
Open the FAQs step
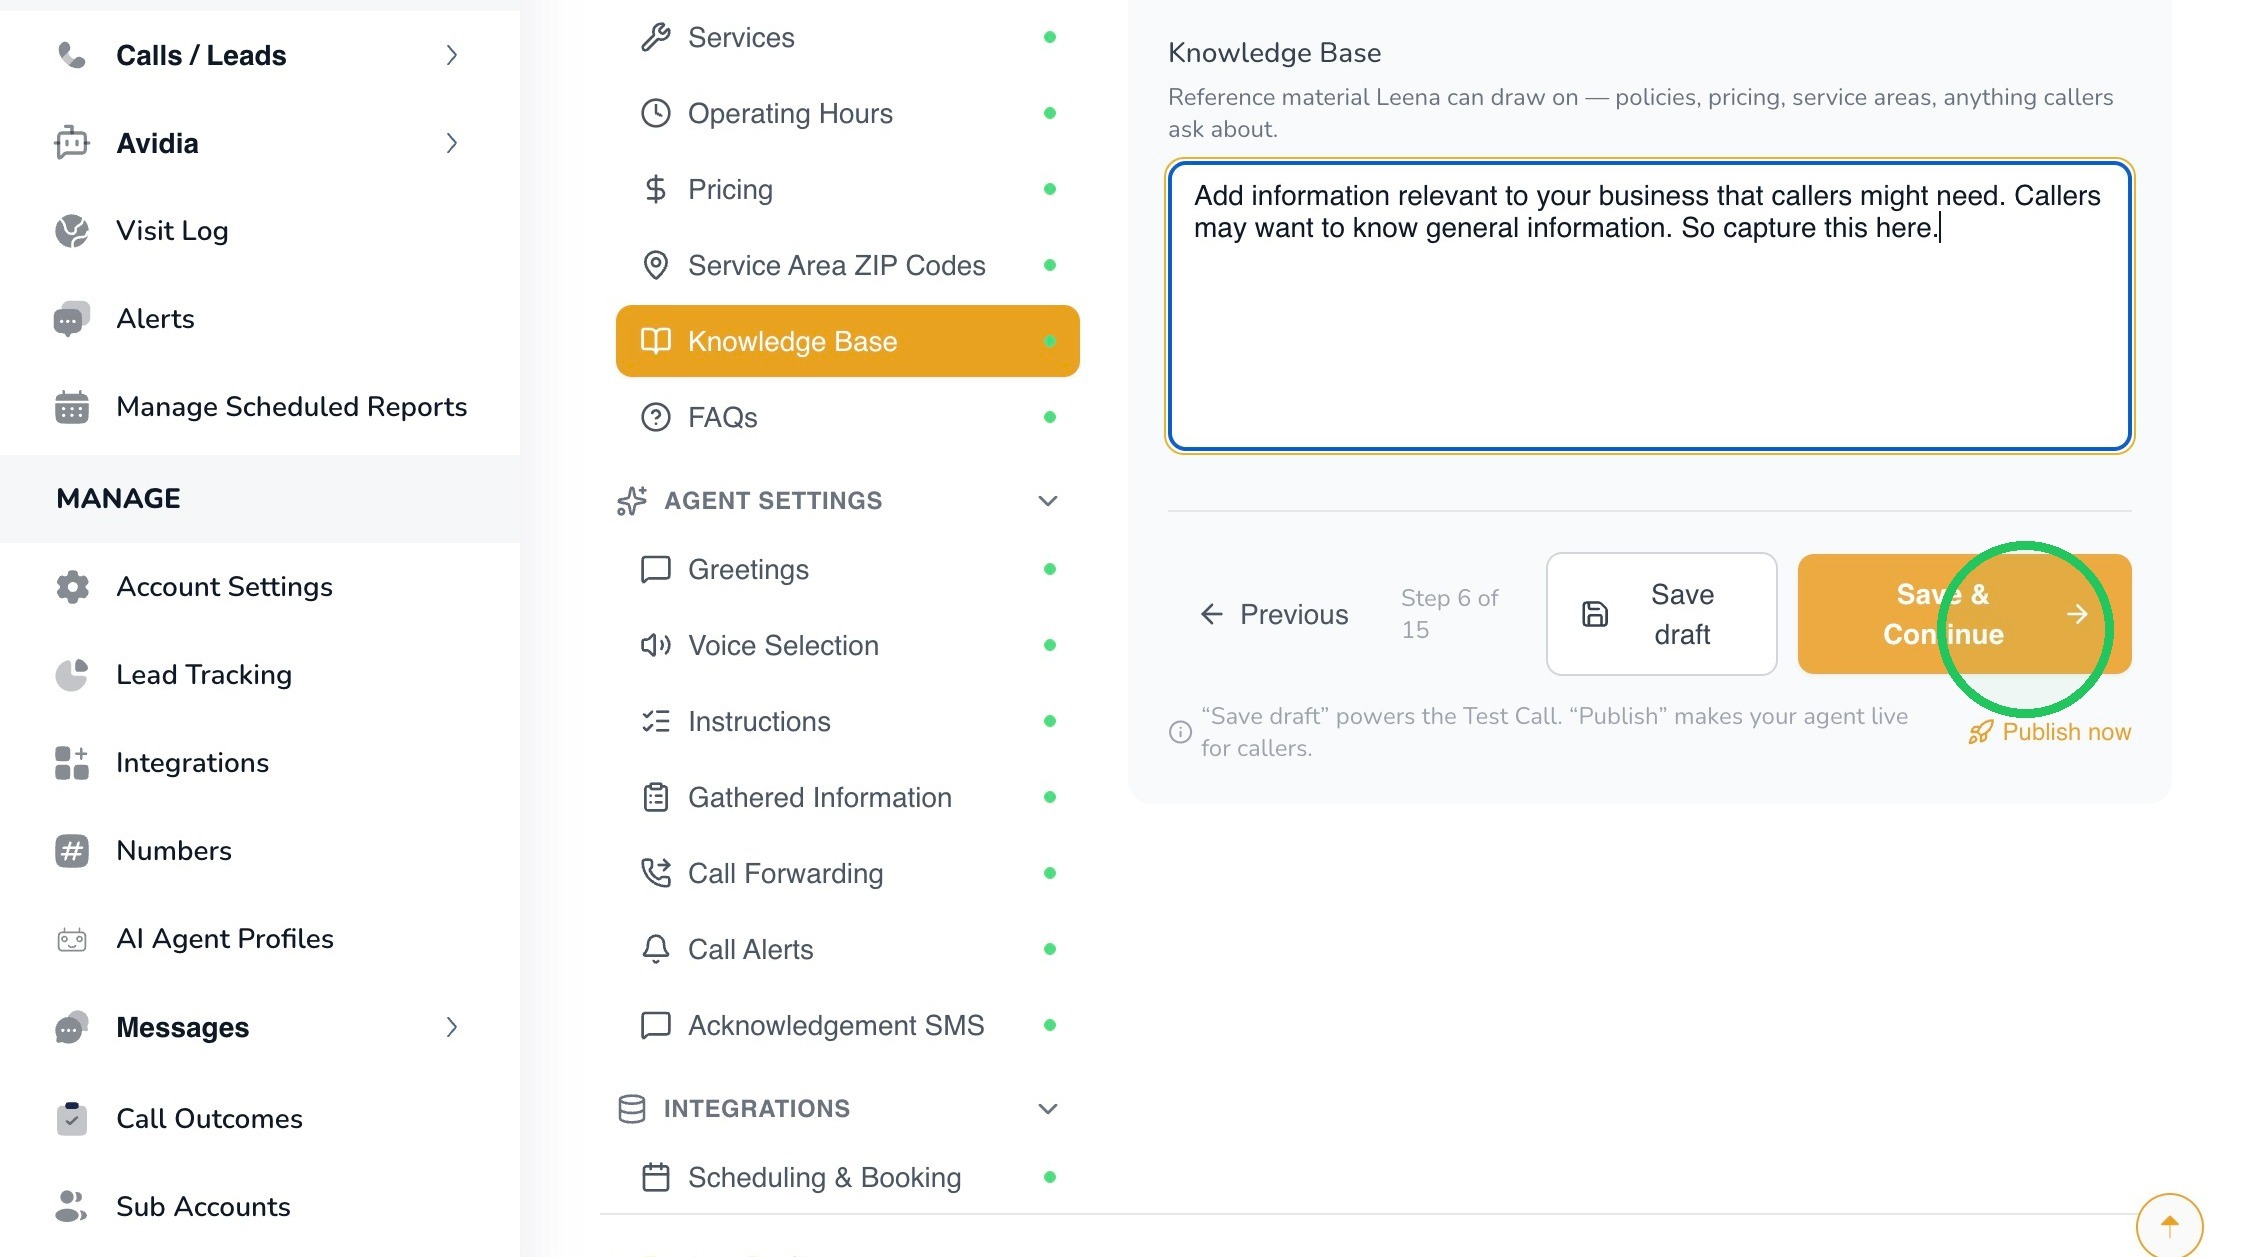847,417
